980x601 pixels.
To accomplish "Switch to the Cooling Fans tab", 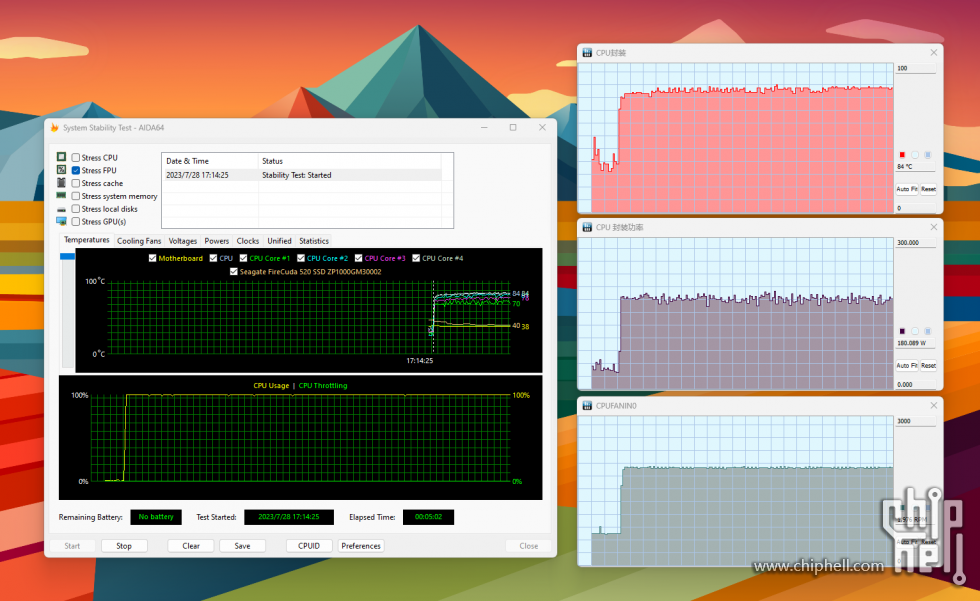I will pyautogui.click(x=139, y=241).
